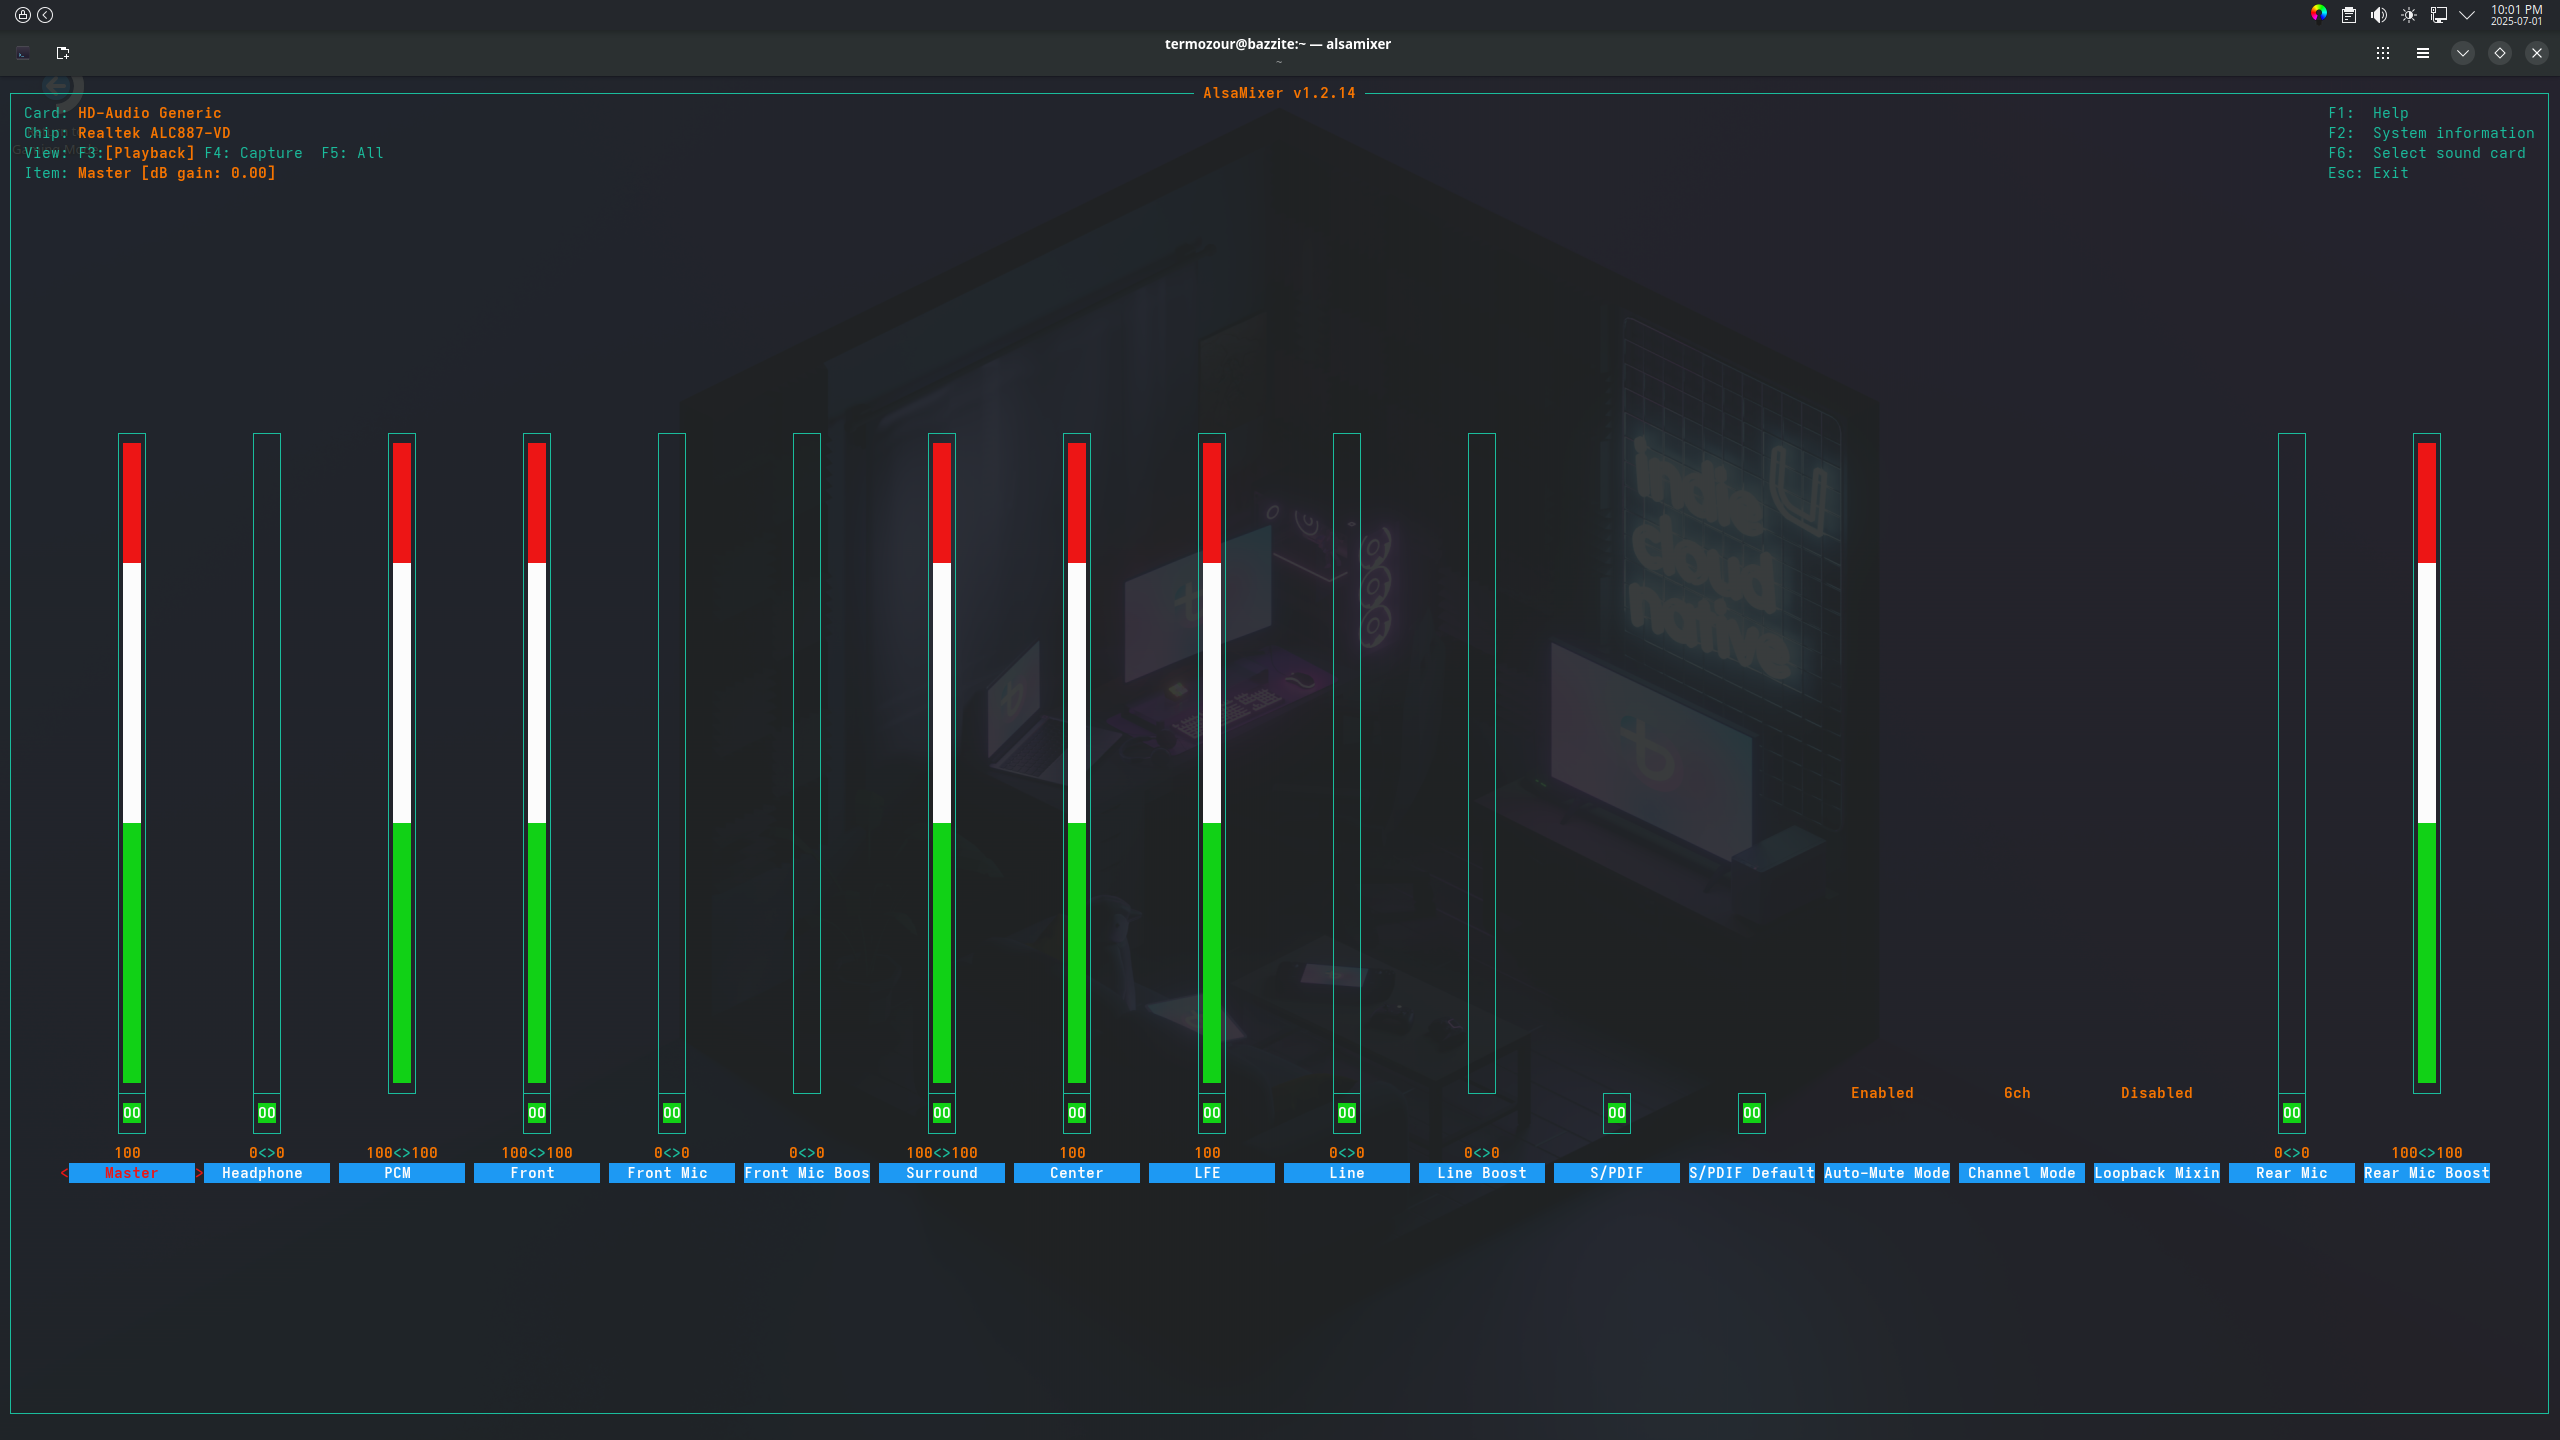Click the network display tray icon
The height and width of the screenshot is (1440, 2560).
pos(2439,15)
